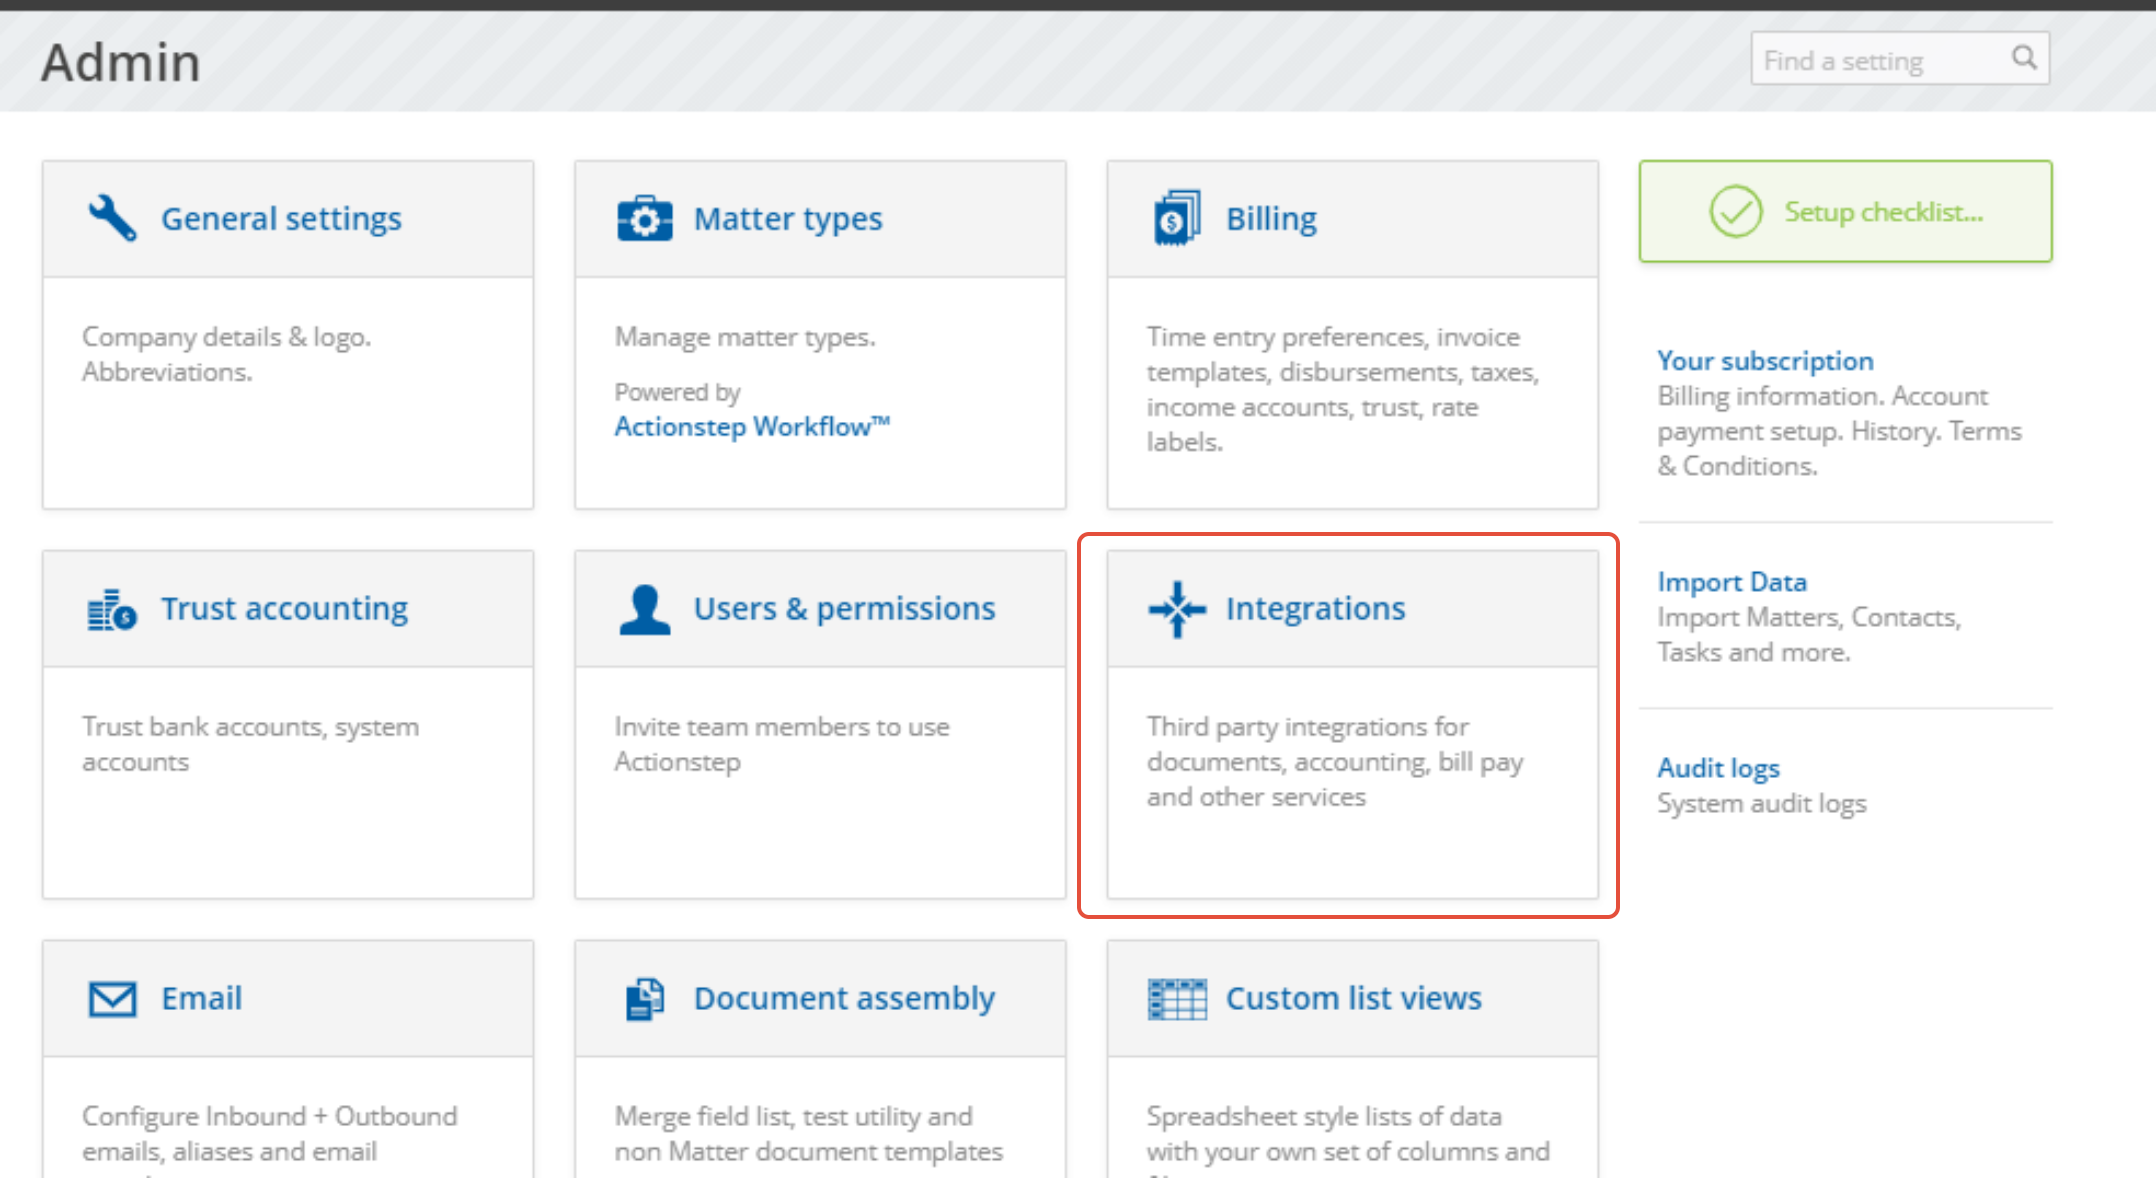The width and height of the screenshot is (2156, 1178).
Task: Click the Document assembly pages icon
Action: click(645, 998)
